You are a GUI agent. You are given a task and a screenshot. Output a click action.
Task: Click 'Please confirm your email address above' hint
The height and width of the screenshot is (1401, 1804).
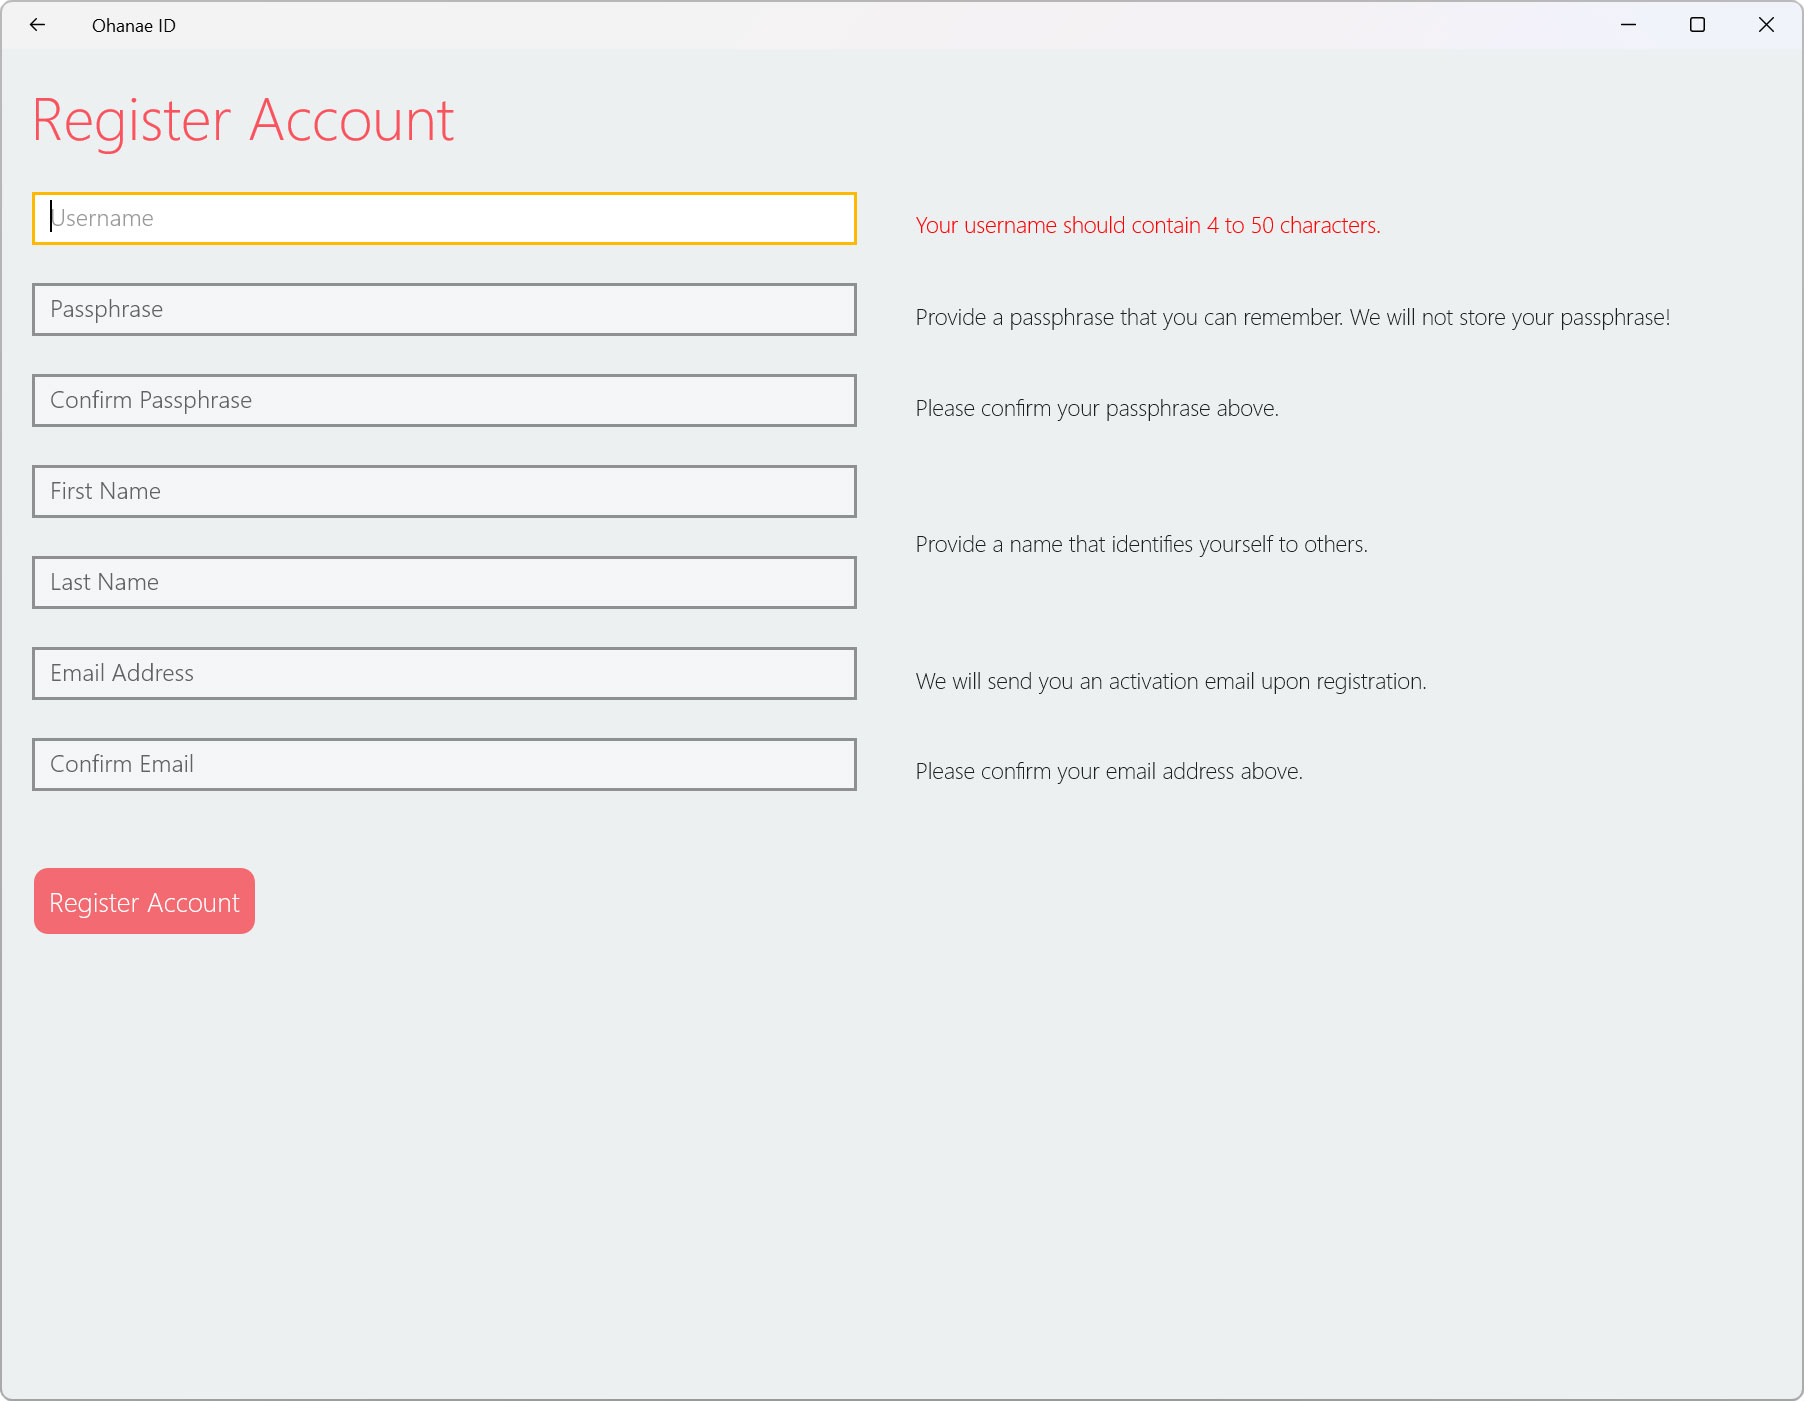coord(1109,772)
